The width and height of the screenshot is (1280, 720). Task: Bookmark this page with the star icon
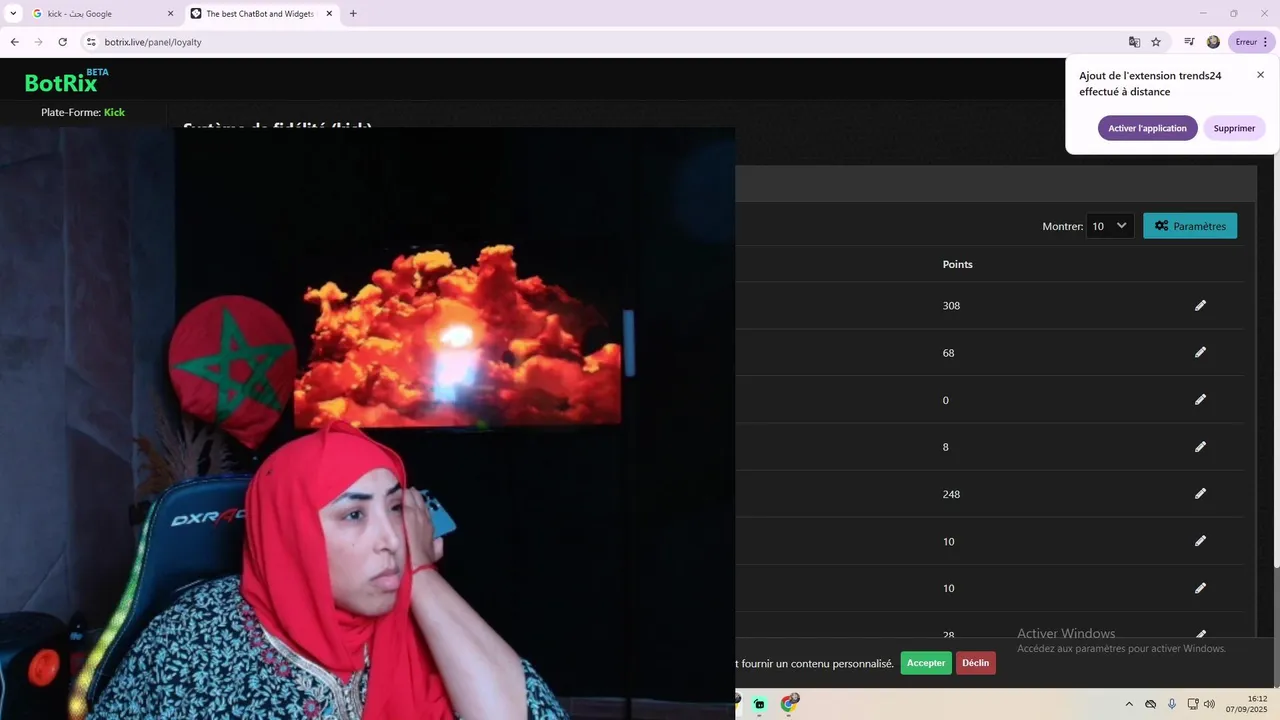(1156, 42)
